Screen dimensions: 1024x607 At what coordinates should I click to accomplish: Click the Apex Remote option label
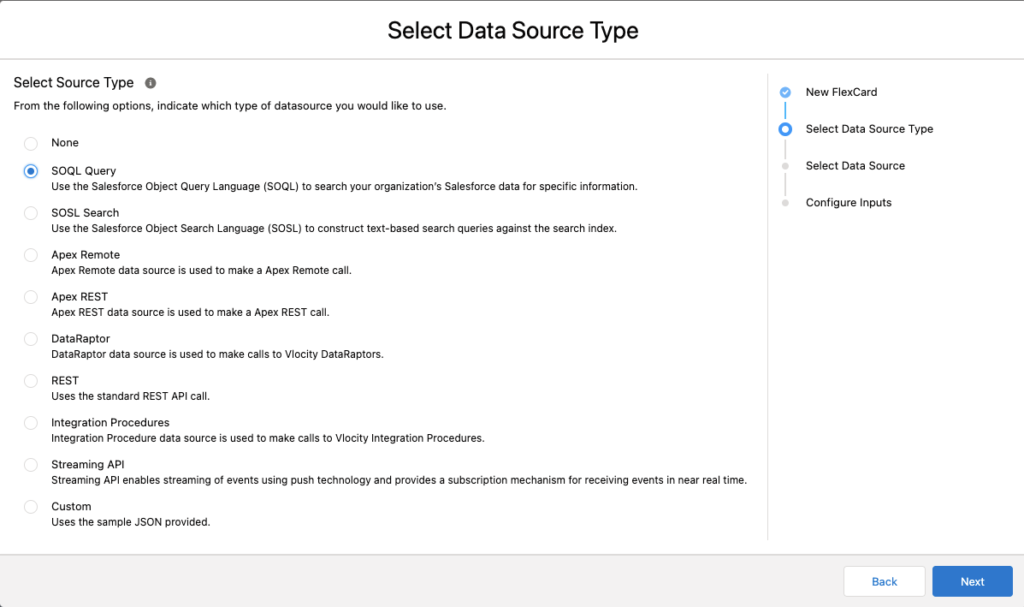click(x=86, y=255)
